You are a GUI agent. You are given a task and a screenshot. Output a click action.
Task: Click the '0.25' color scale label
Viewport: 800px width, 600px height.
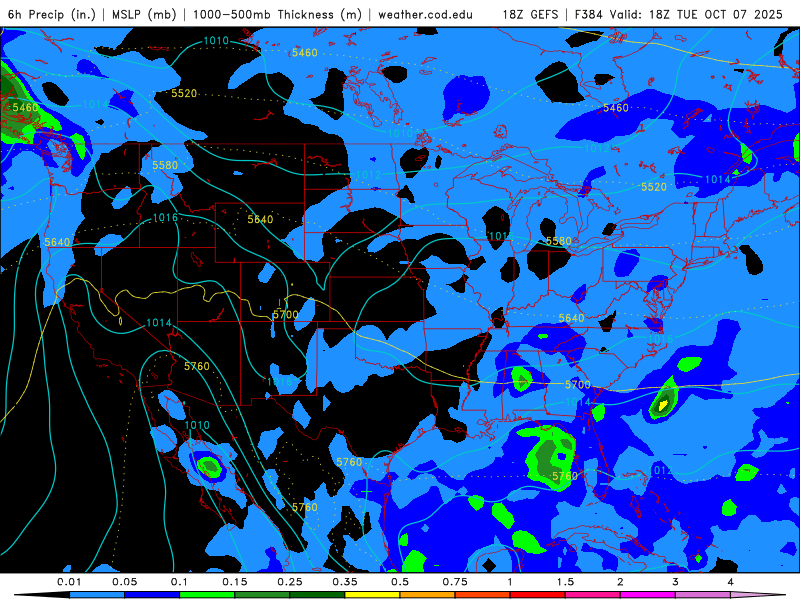click(290, 582)
